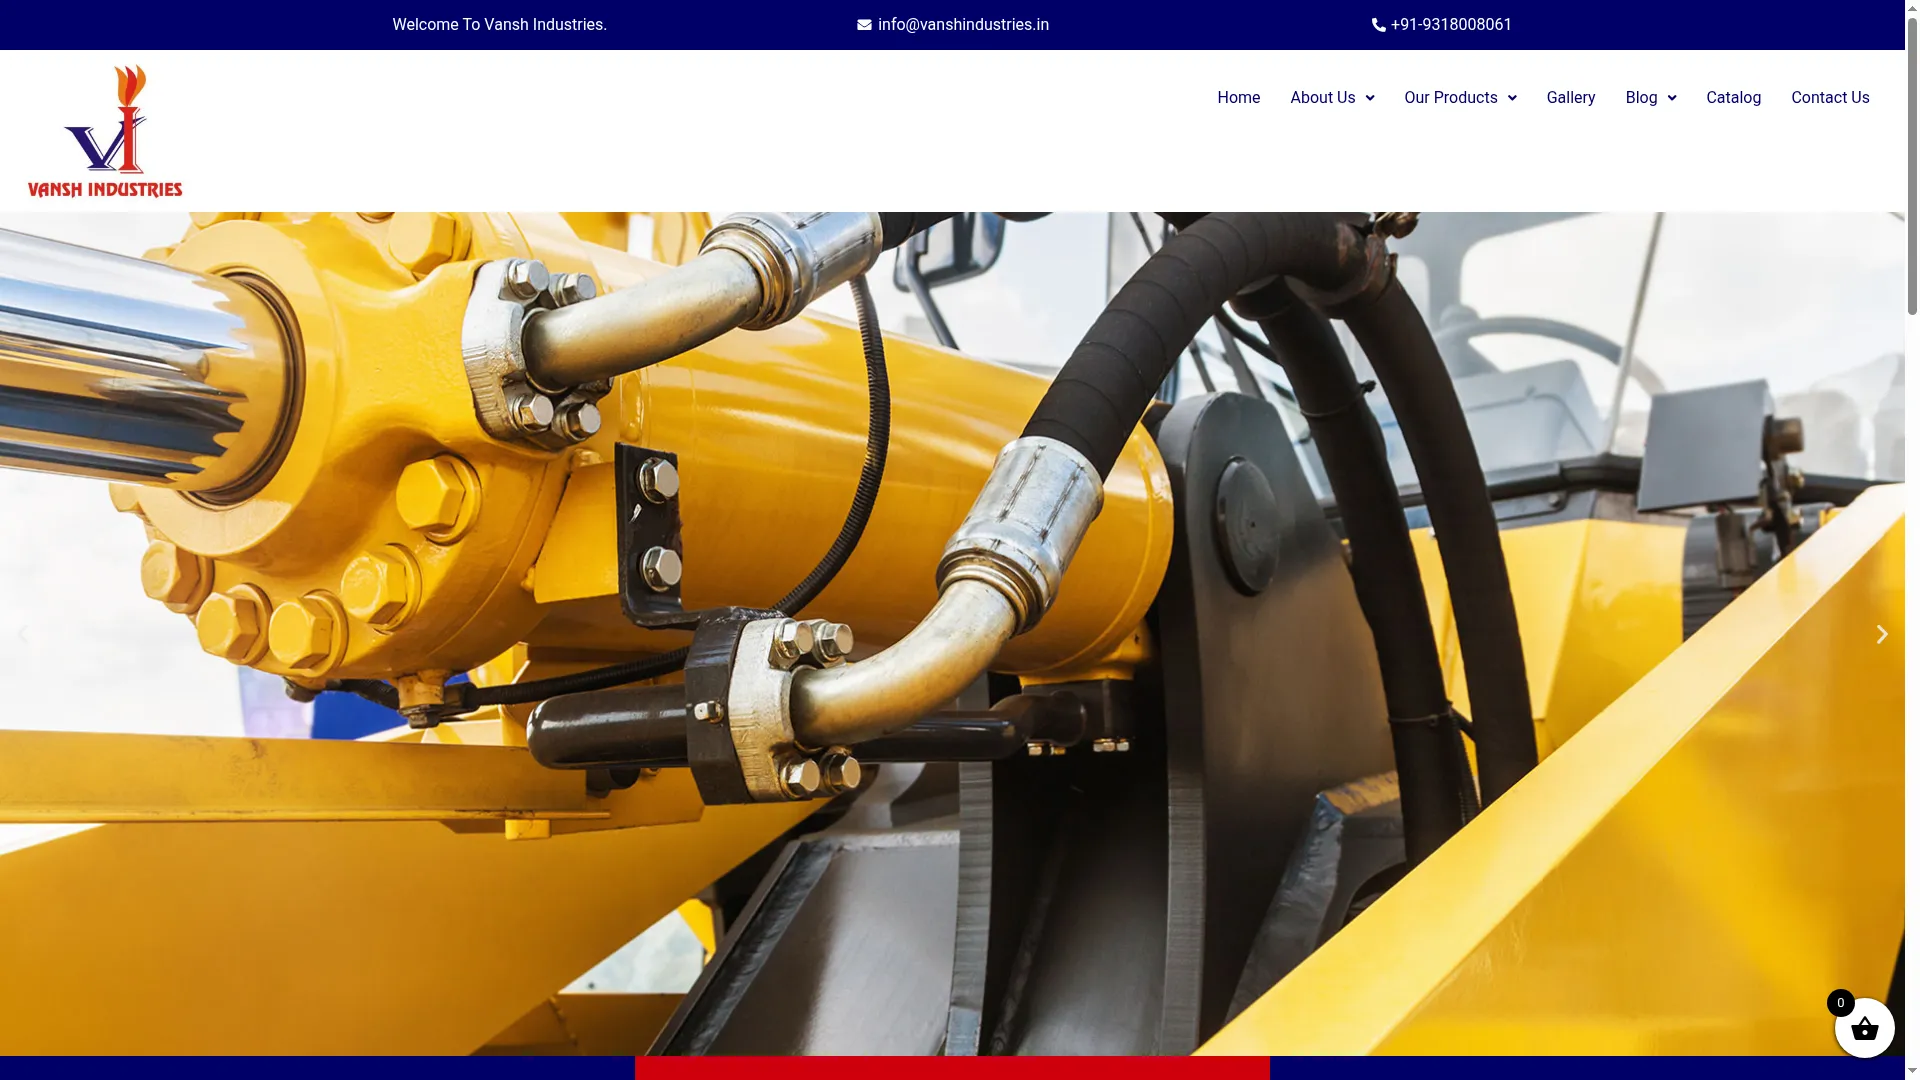Screen dimensions: 1920x1080
Task: Click the info@vanshindustries.in email link
Action: (x=963, y=25)
